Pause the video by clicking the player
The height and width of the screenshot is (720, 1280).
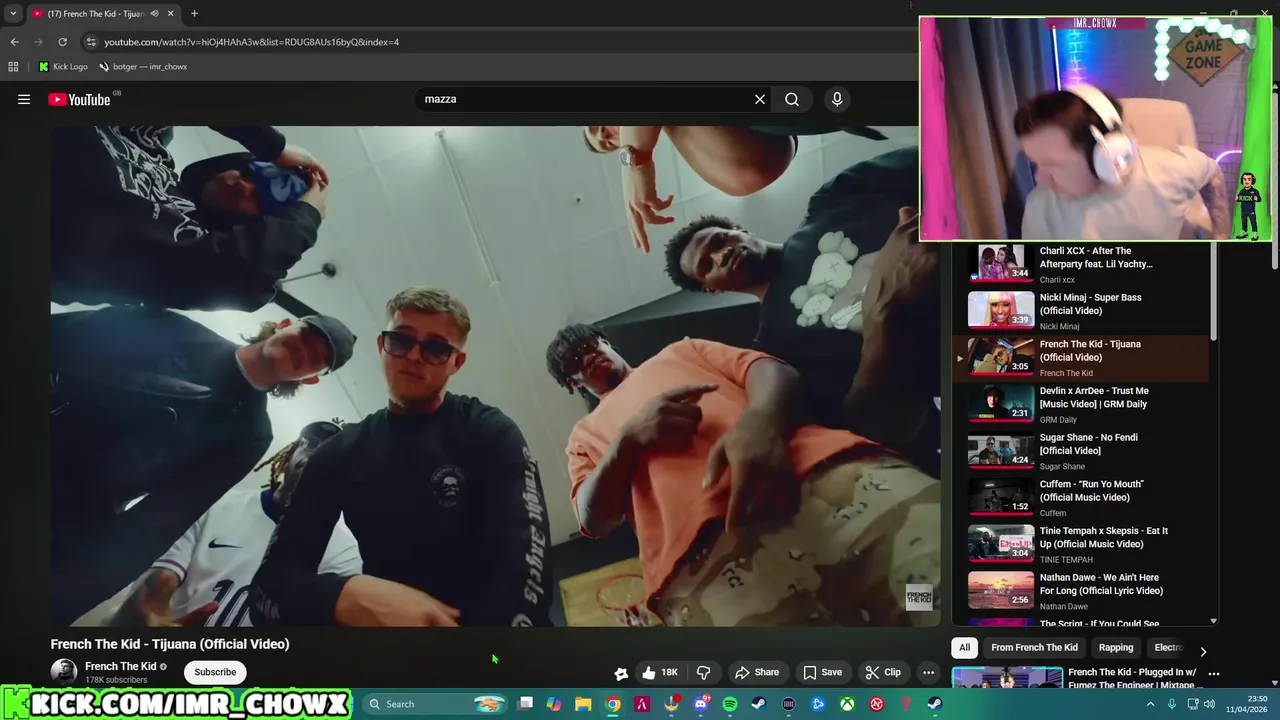495,375
